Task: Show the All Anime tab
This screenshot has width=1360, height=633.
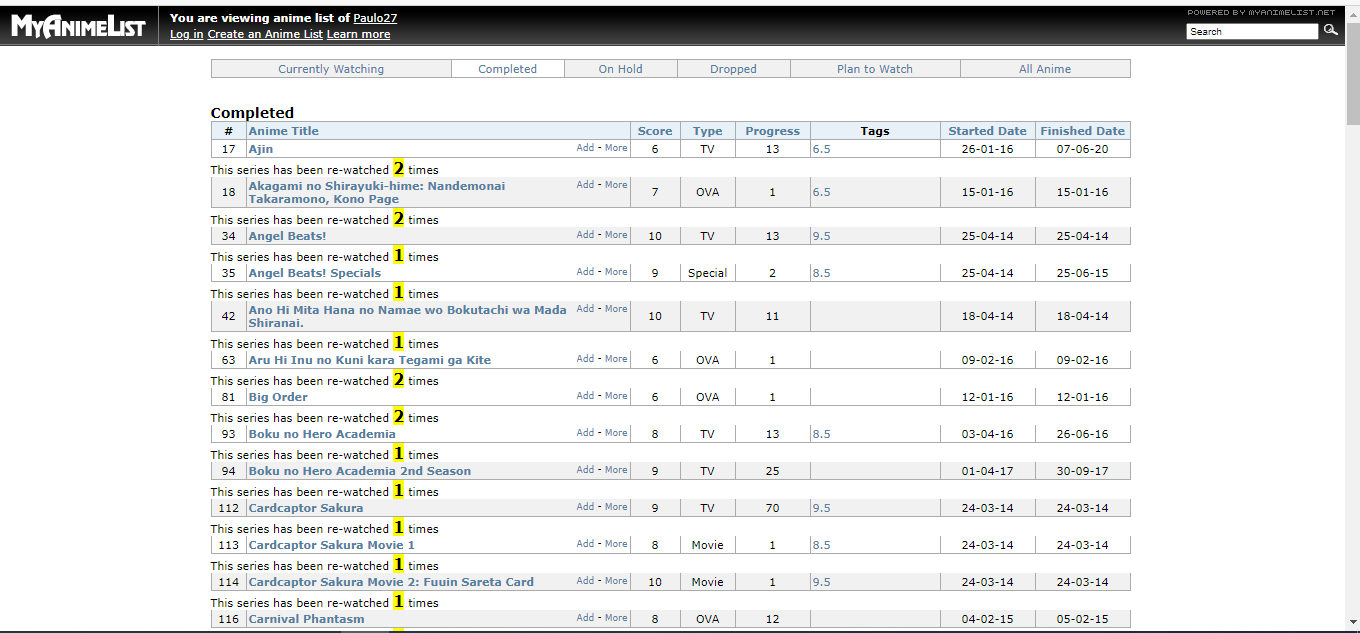Action: 1044,69
